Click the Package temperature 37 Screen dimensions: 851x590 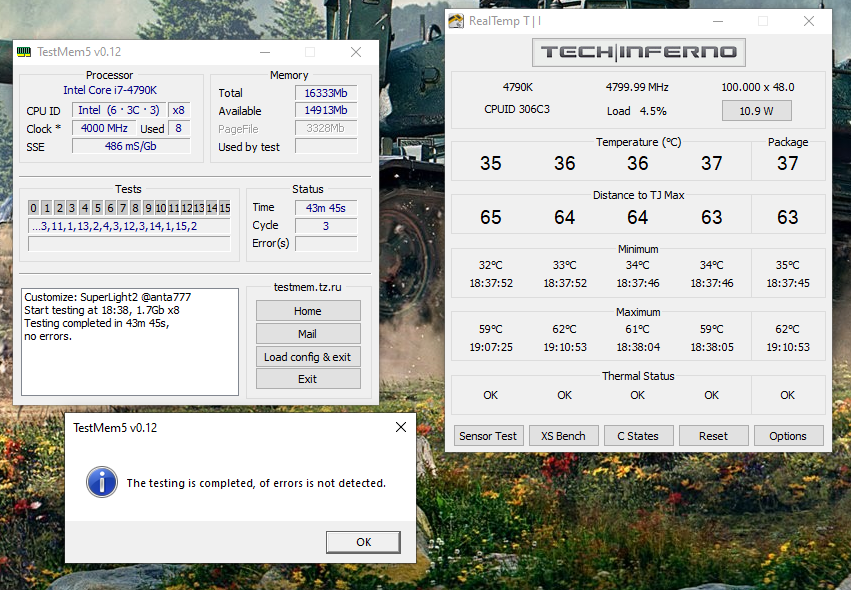tap(788, 163)
